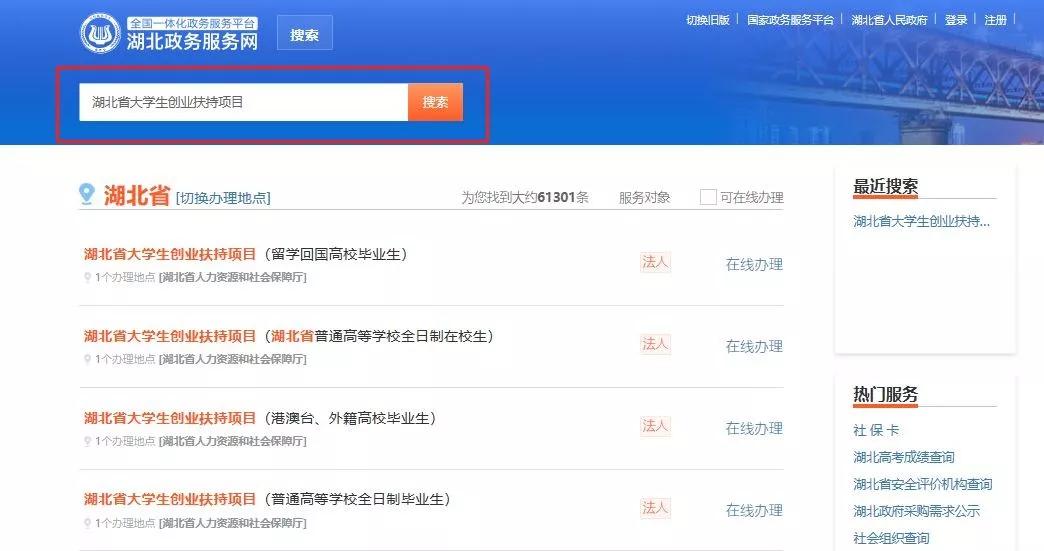Viewport: 1044px width, 551px height.
Task: Click [切换办理地点] to change location
Action: tap(223, 198)
